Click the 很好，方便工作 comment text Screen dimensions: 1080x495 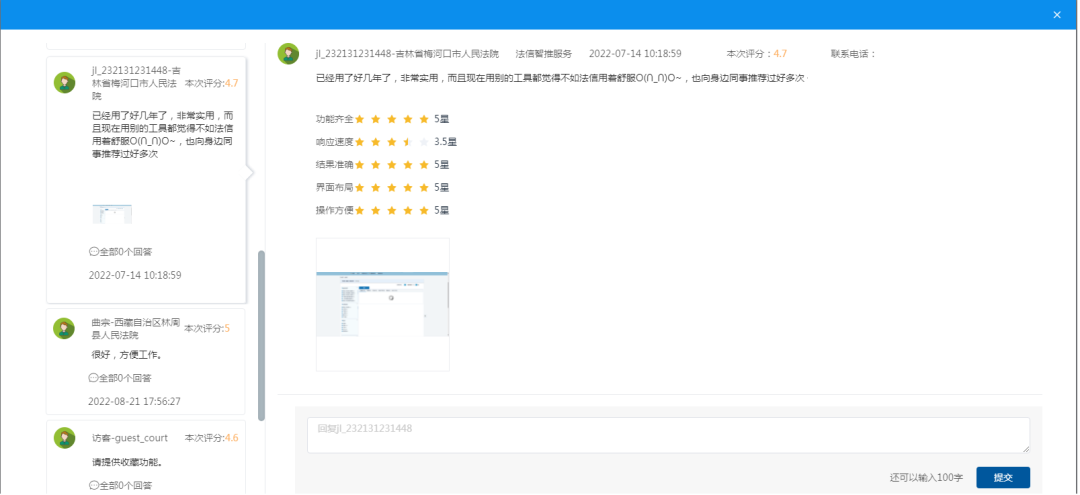(127, 355)
